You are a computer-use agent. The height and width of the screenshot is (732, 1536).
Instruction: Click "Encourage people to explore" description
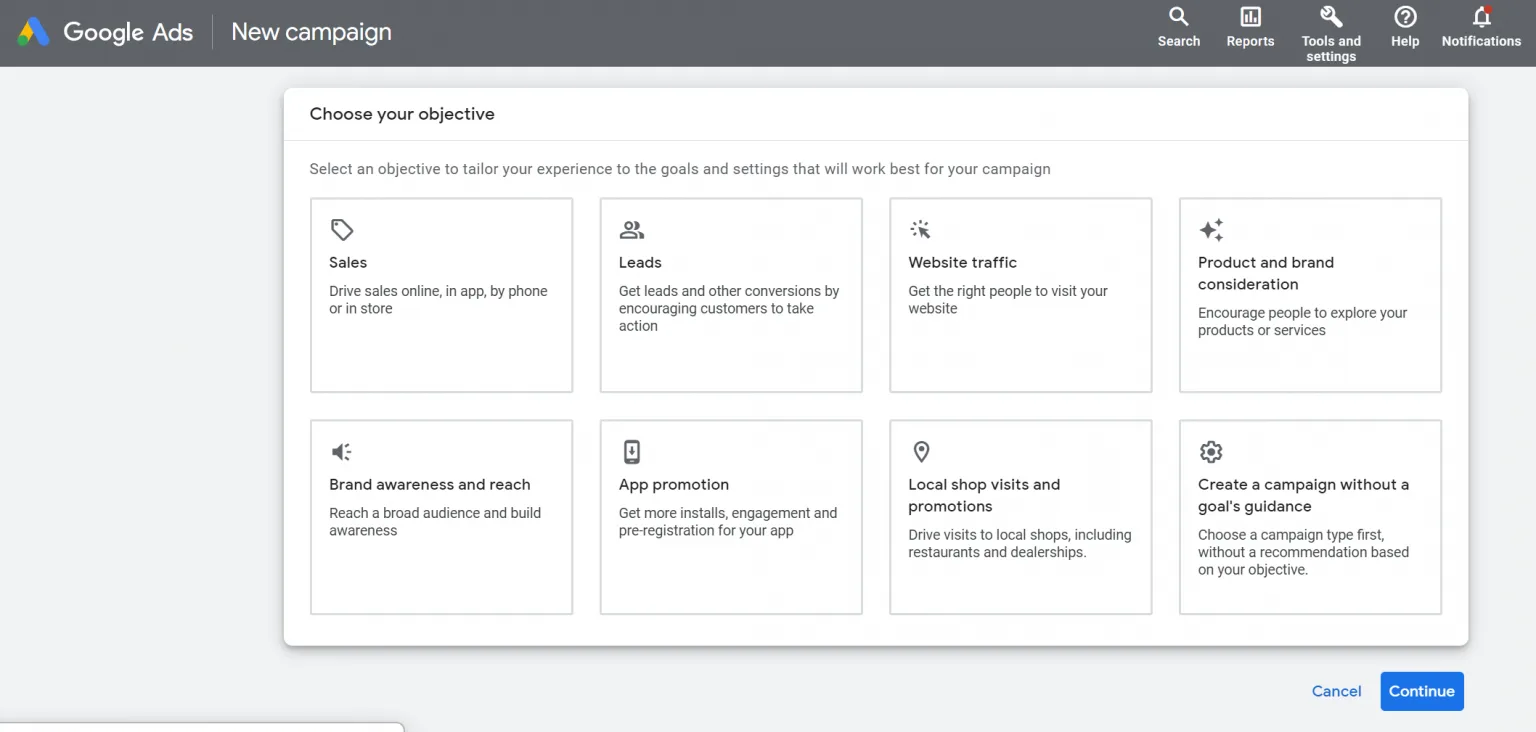click(x=1302, y=321)
